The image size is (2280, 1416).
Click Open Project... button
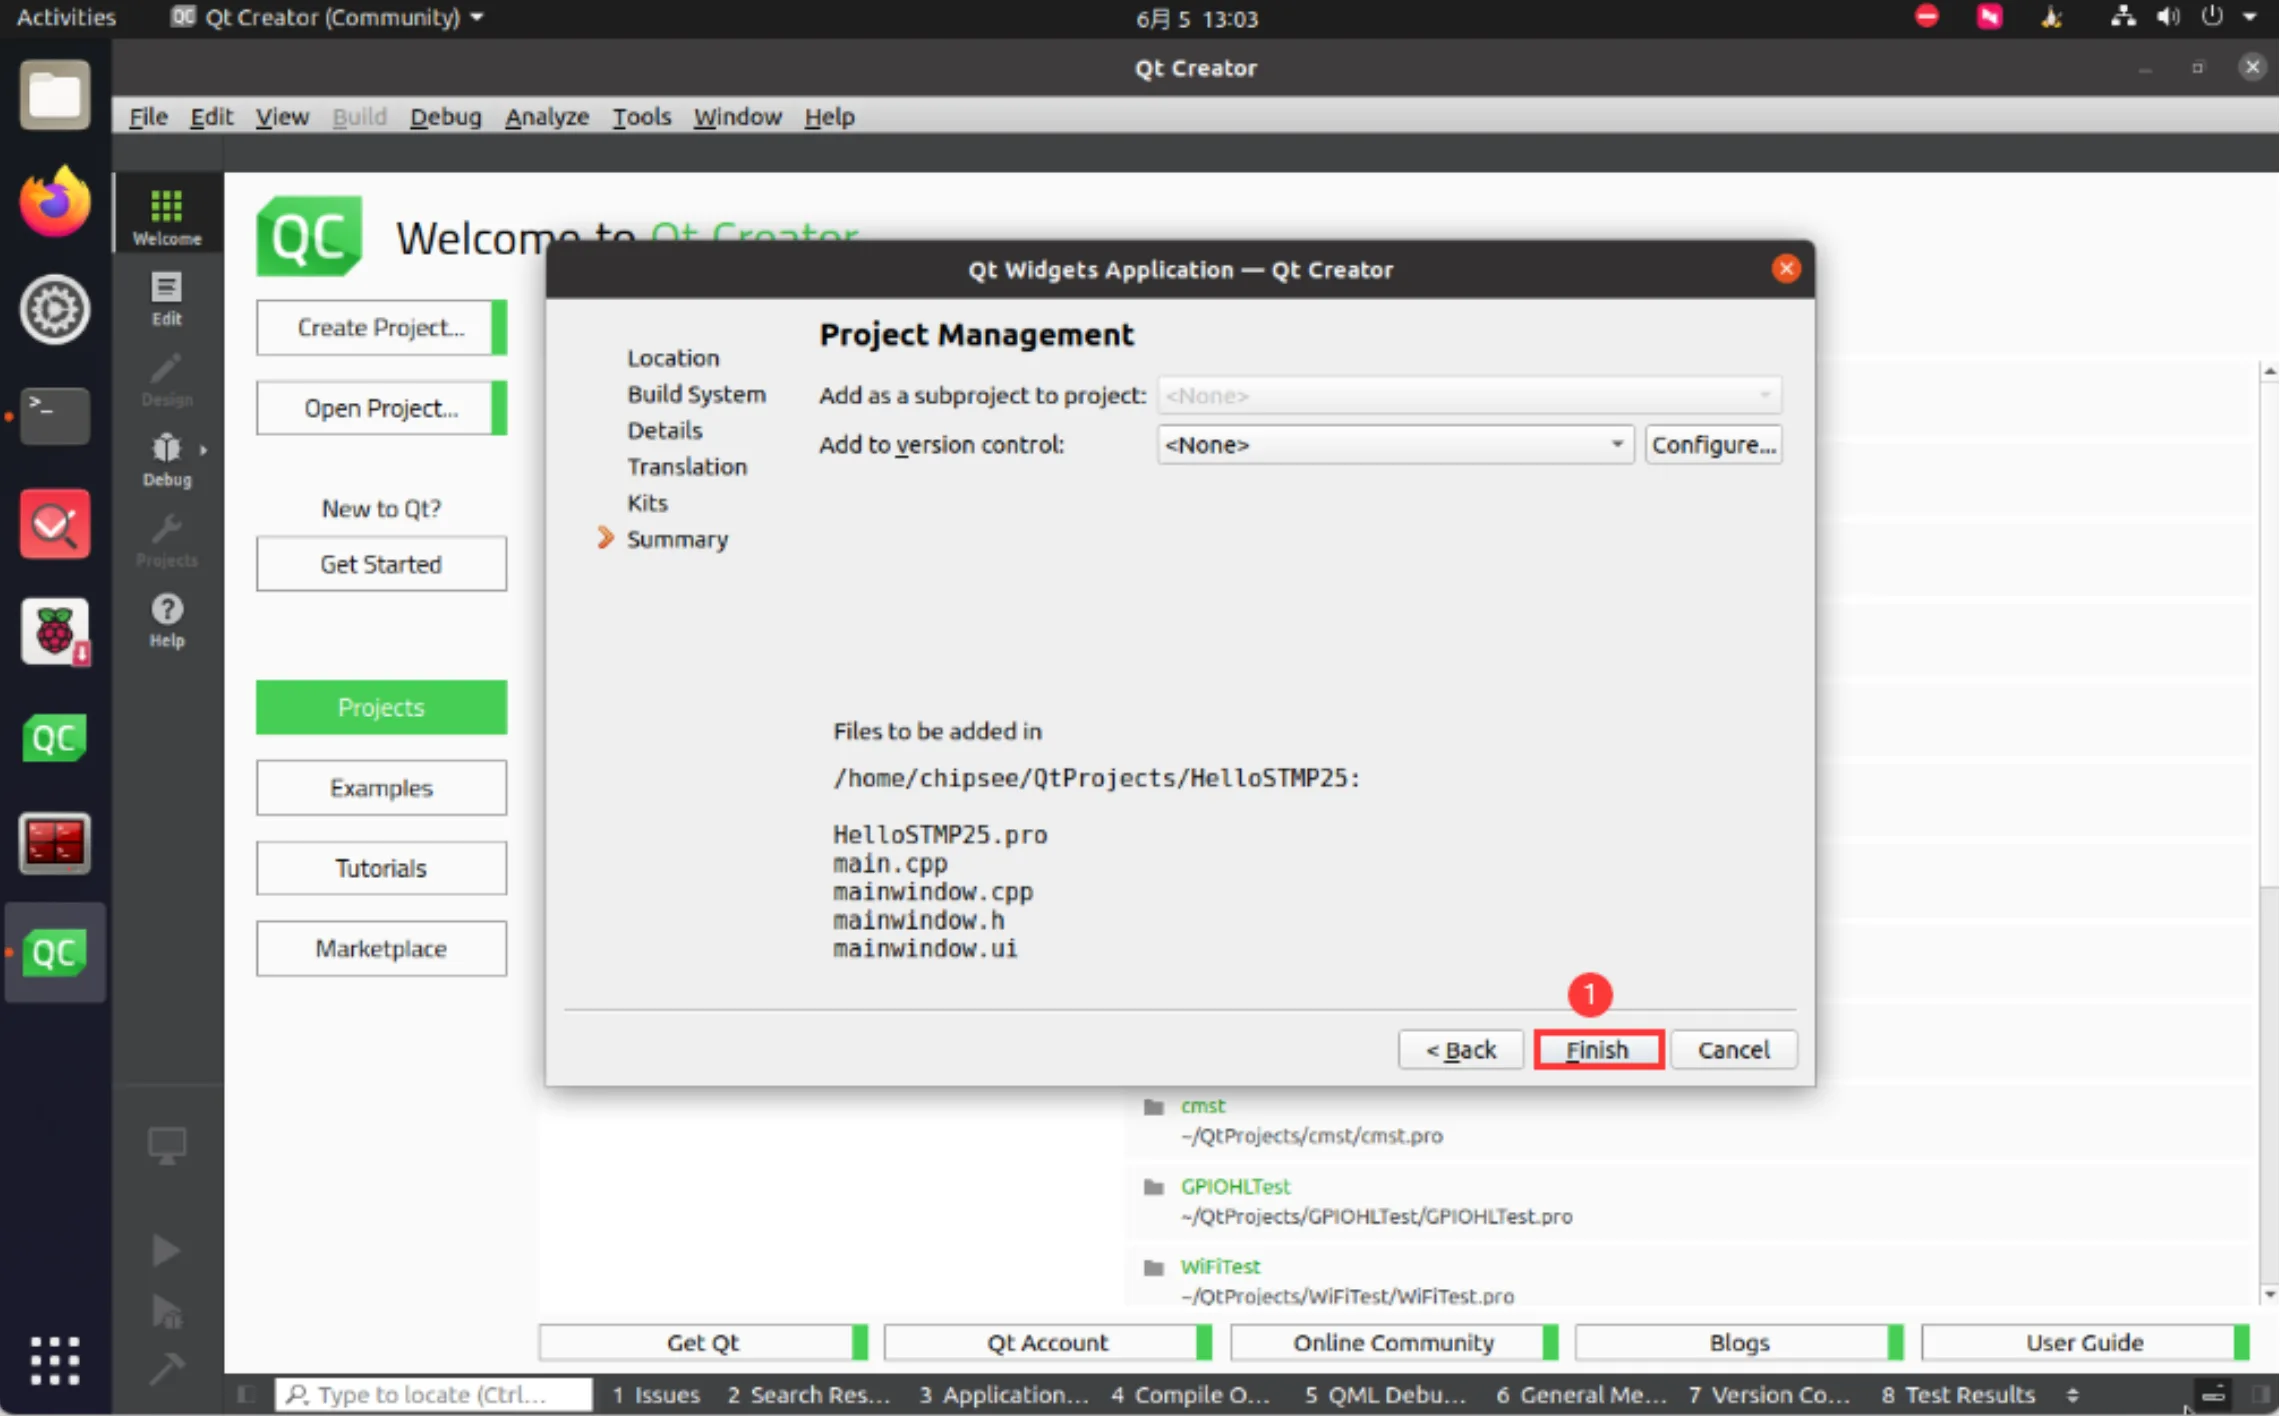(x=381, y=408)
